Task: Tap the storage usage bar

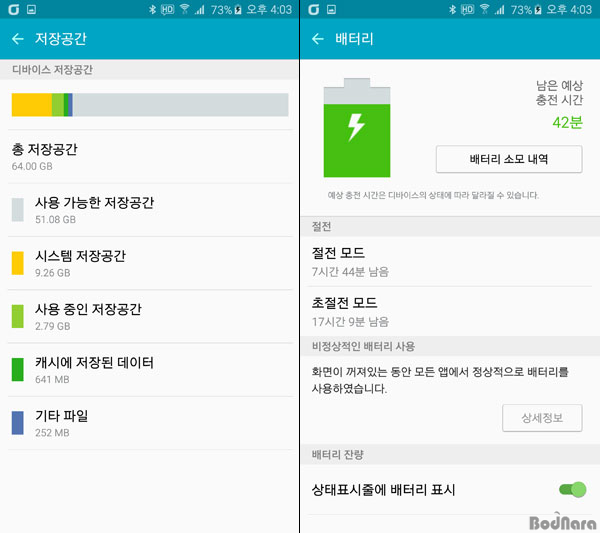Action: coord(150,104)
